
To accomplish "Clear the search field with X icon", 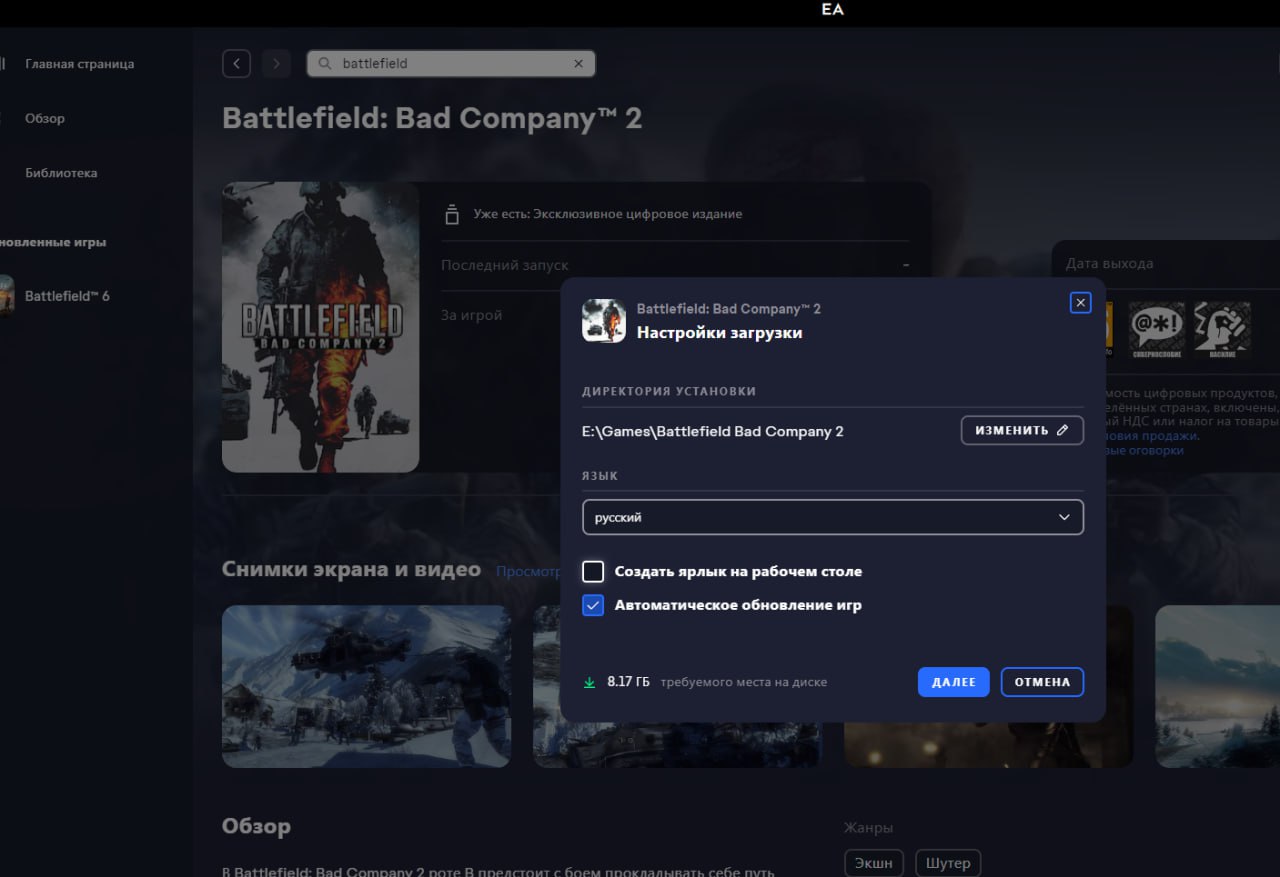I will [x=578, y=64].
